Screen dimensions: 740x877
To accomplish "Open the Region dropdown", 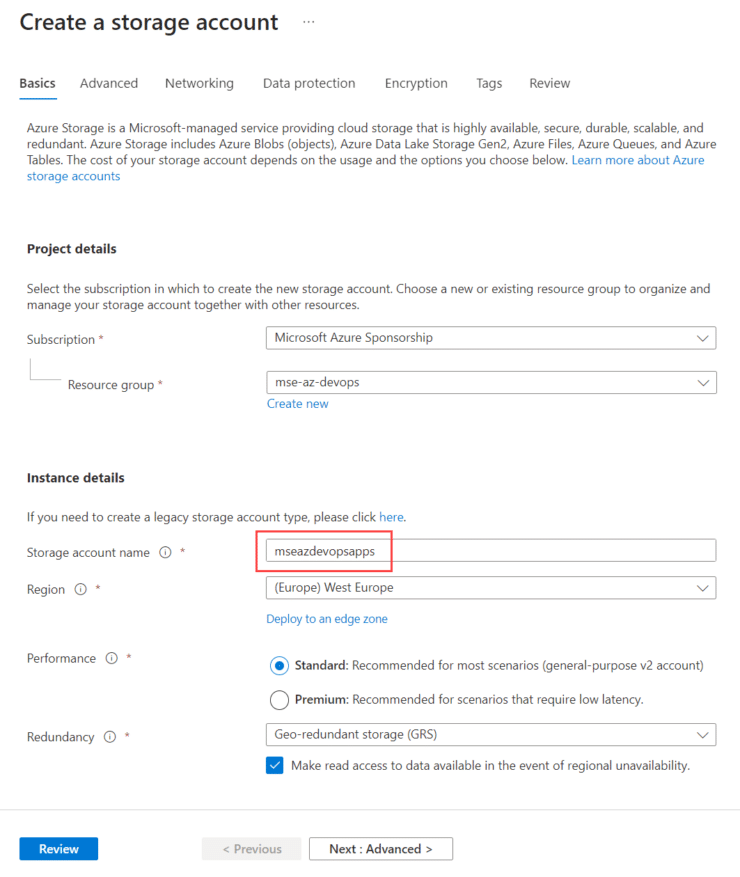I will (x=490, y=587).
